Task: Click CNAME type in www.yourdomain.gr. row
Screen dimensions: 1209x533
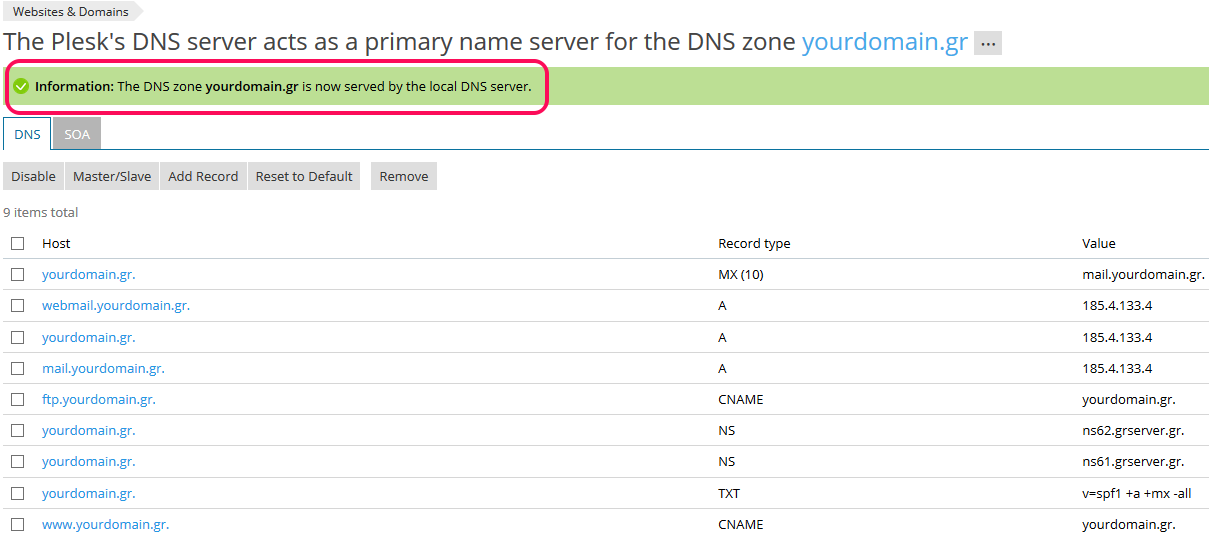Action: point(741,524)
